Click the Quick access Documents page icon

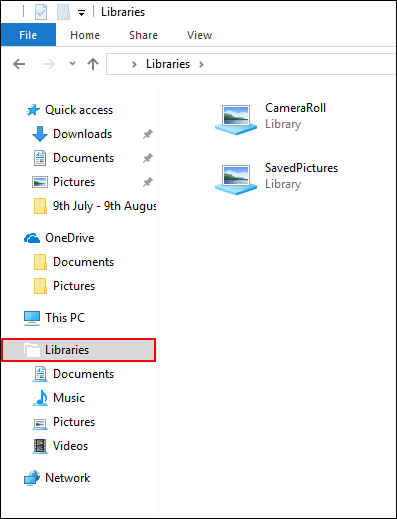pos(40,158)
